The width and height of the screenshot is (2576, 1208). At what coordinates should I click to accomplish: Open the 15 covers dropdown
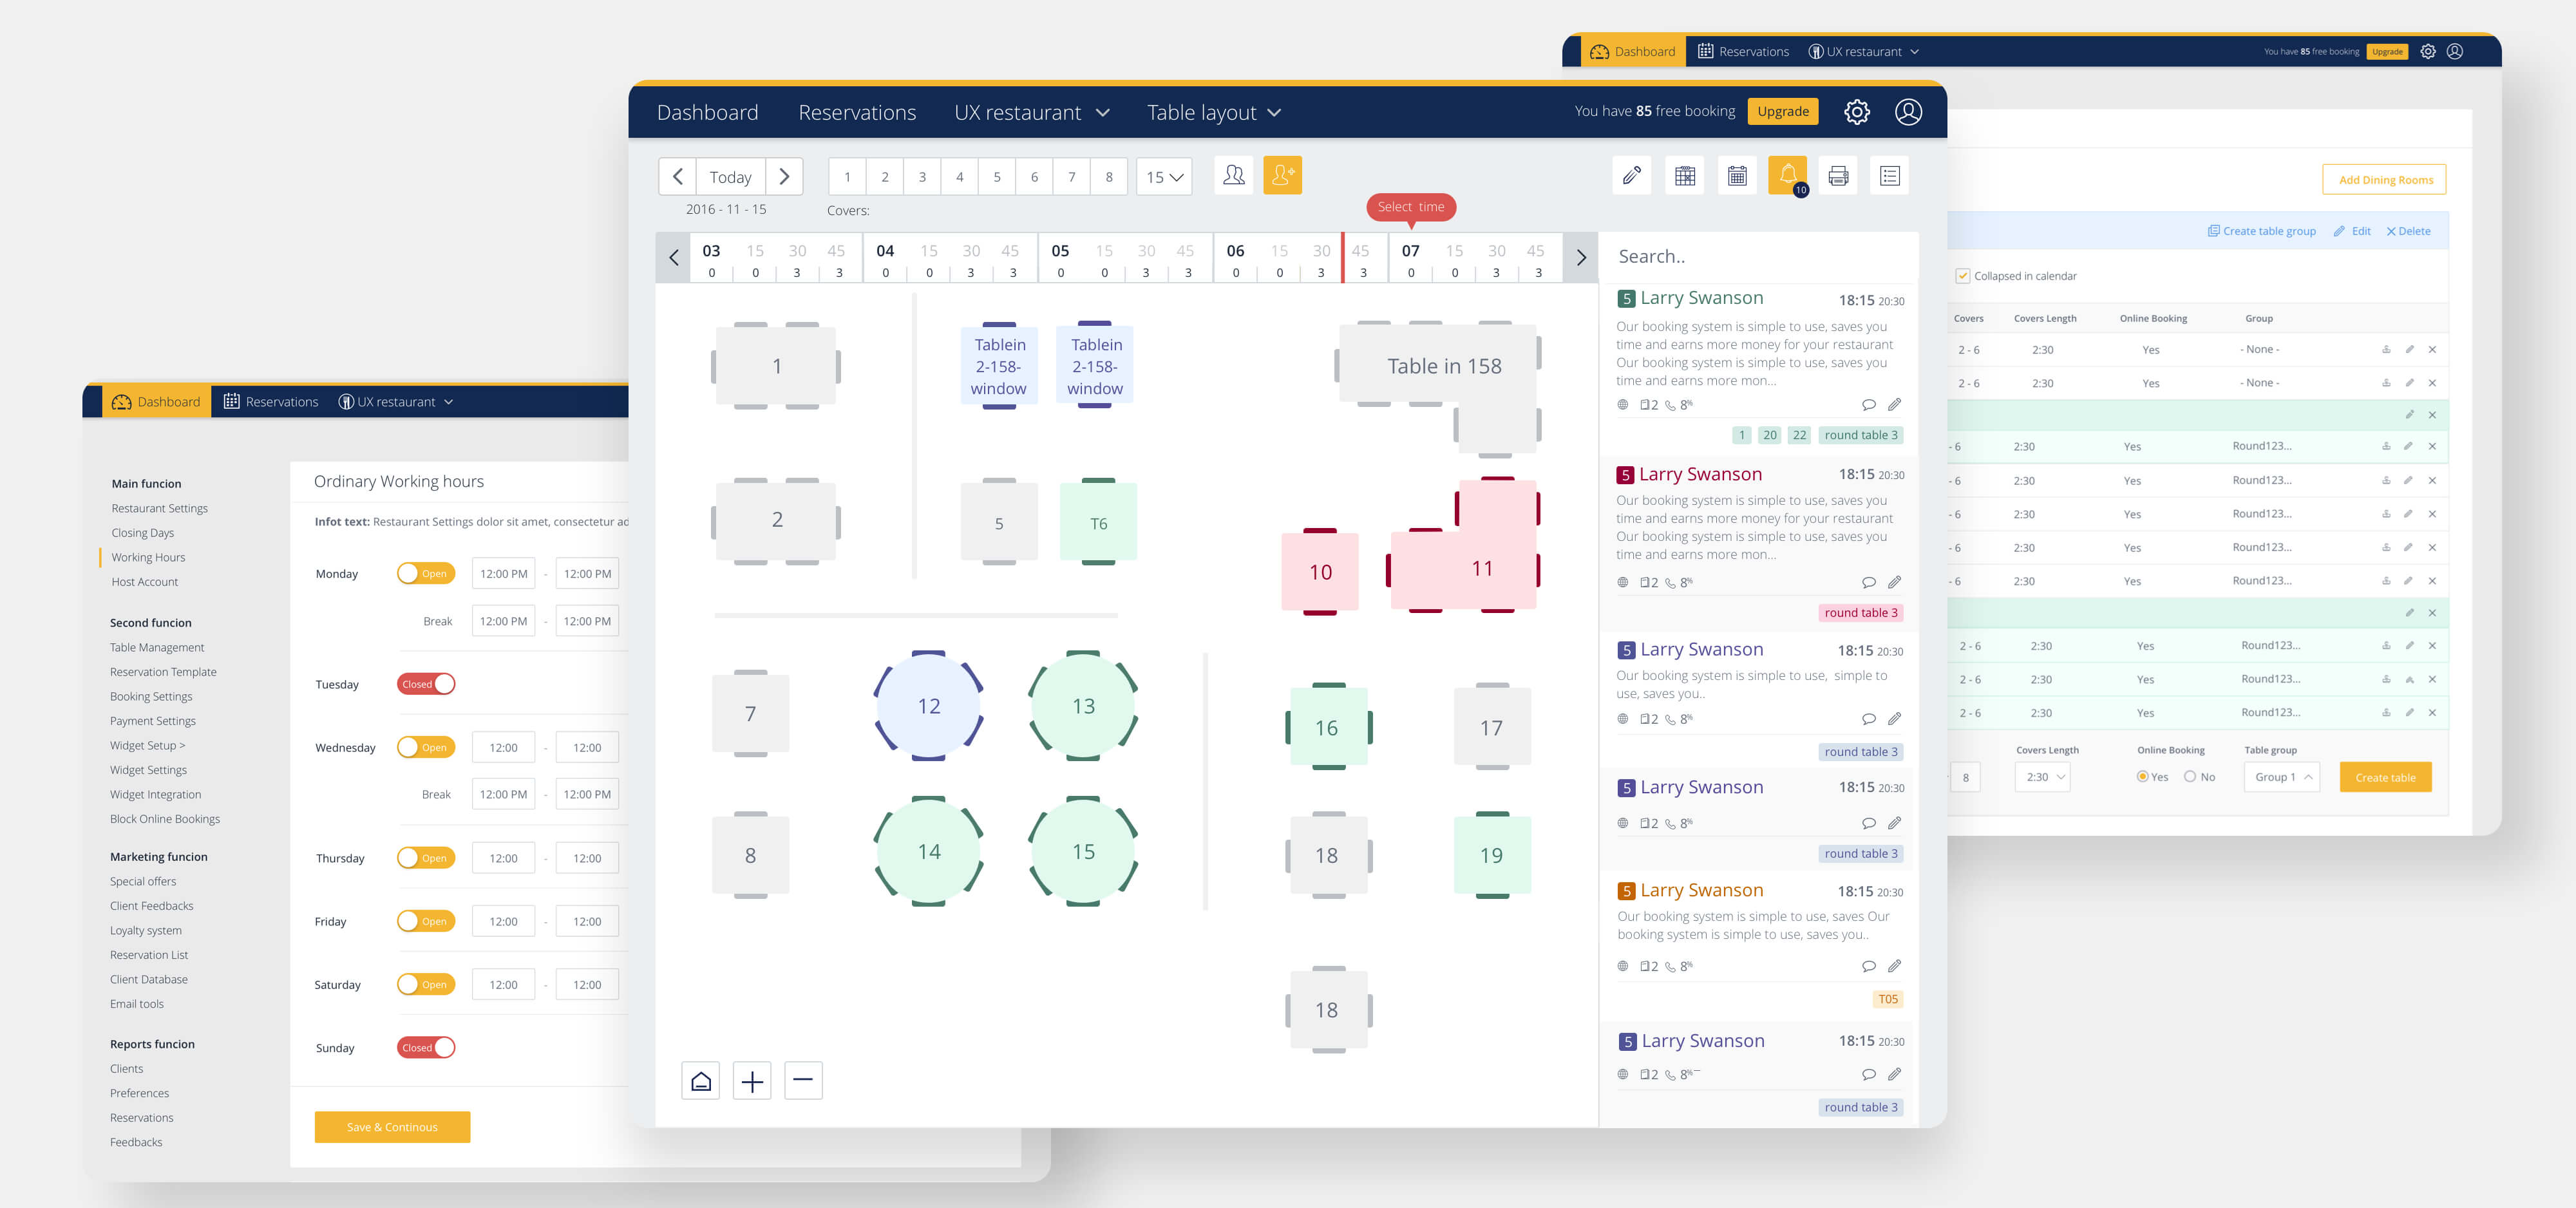pyautogui.click(x=1164, y=177)
